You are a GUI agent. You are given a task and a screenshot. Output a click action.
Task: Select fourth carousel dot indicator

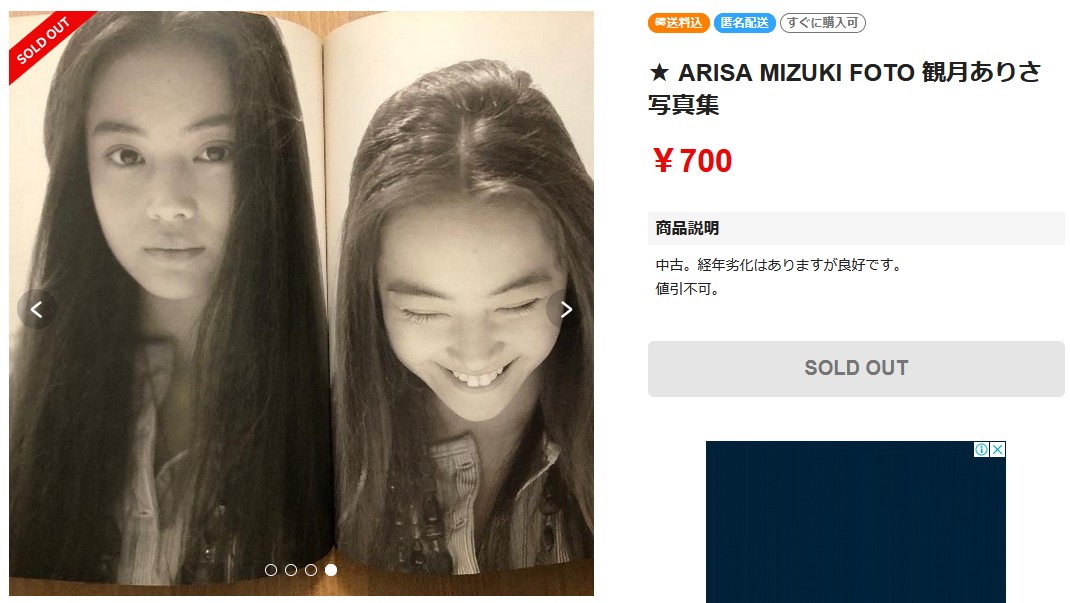pos(331,570)
